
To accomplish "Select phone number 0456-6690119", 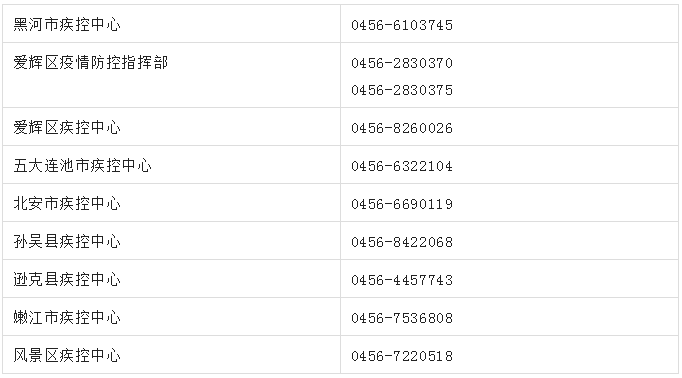I will 402,204.
